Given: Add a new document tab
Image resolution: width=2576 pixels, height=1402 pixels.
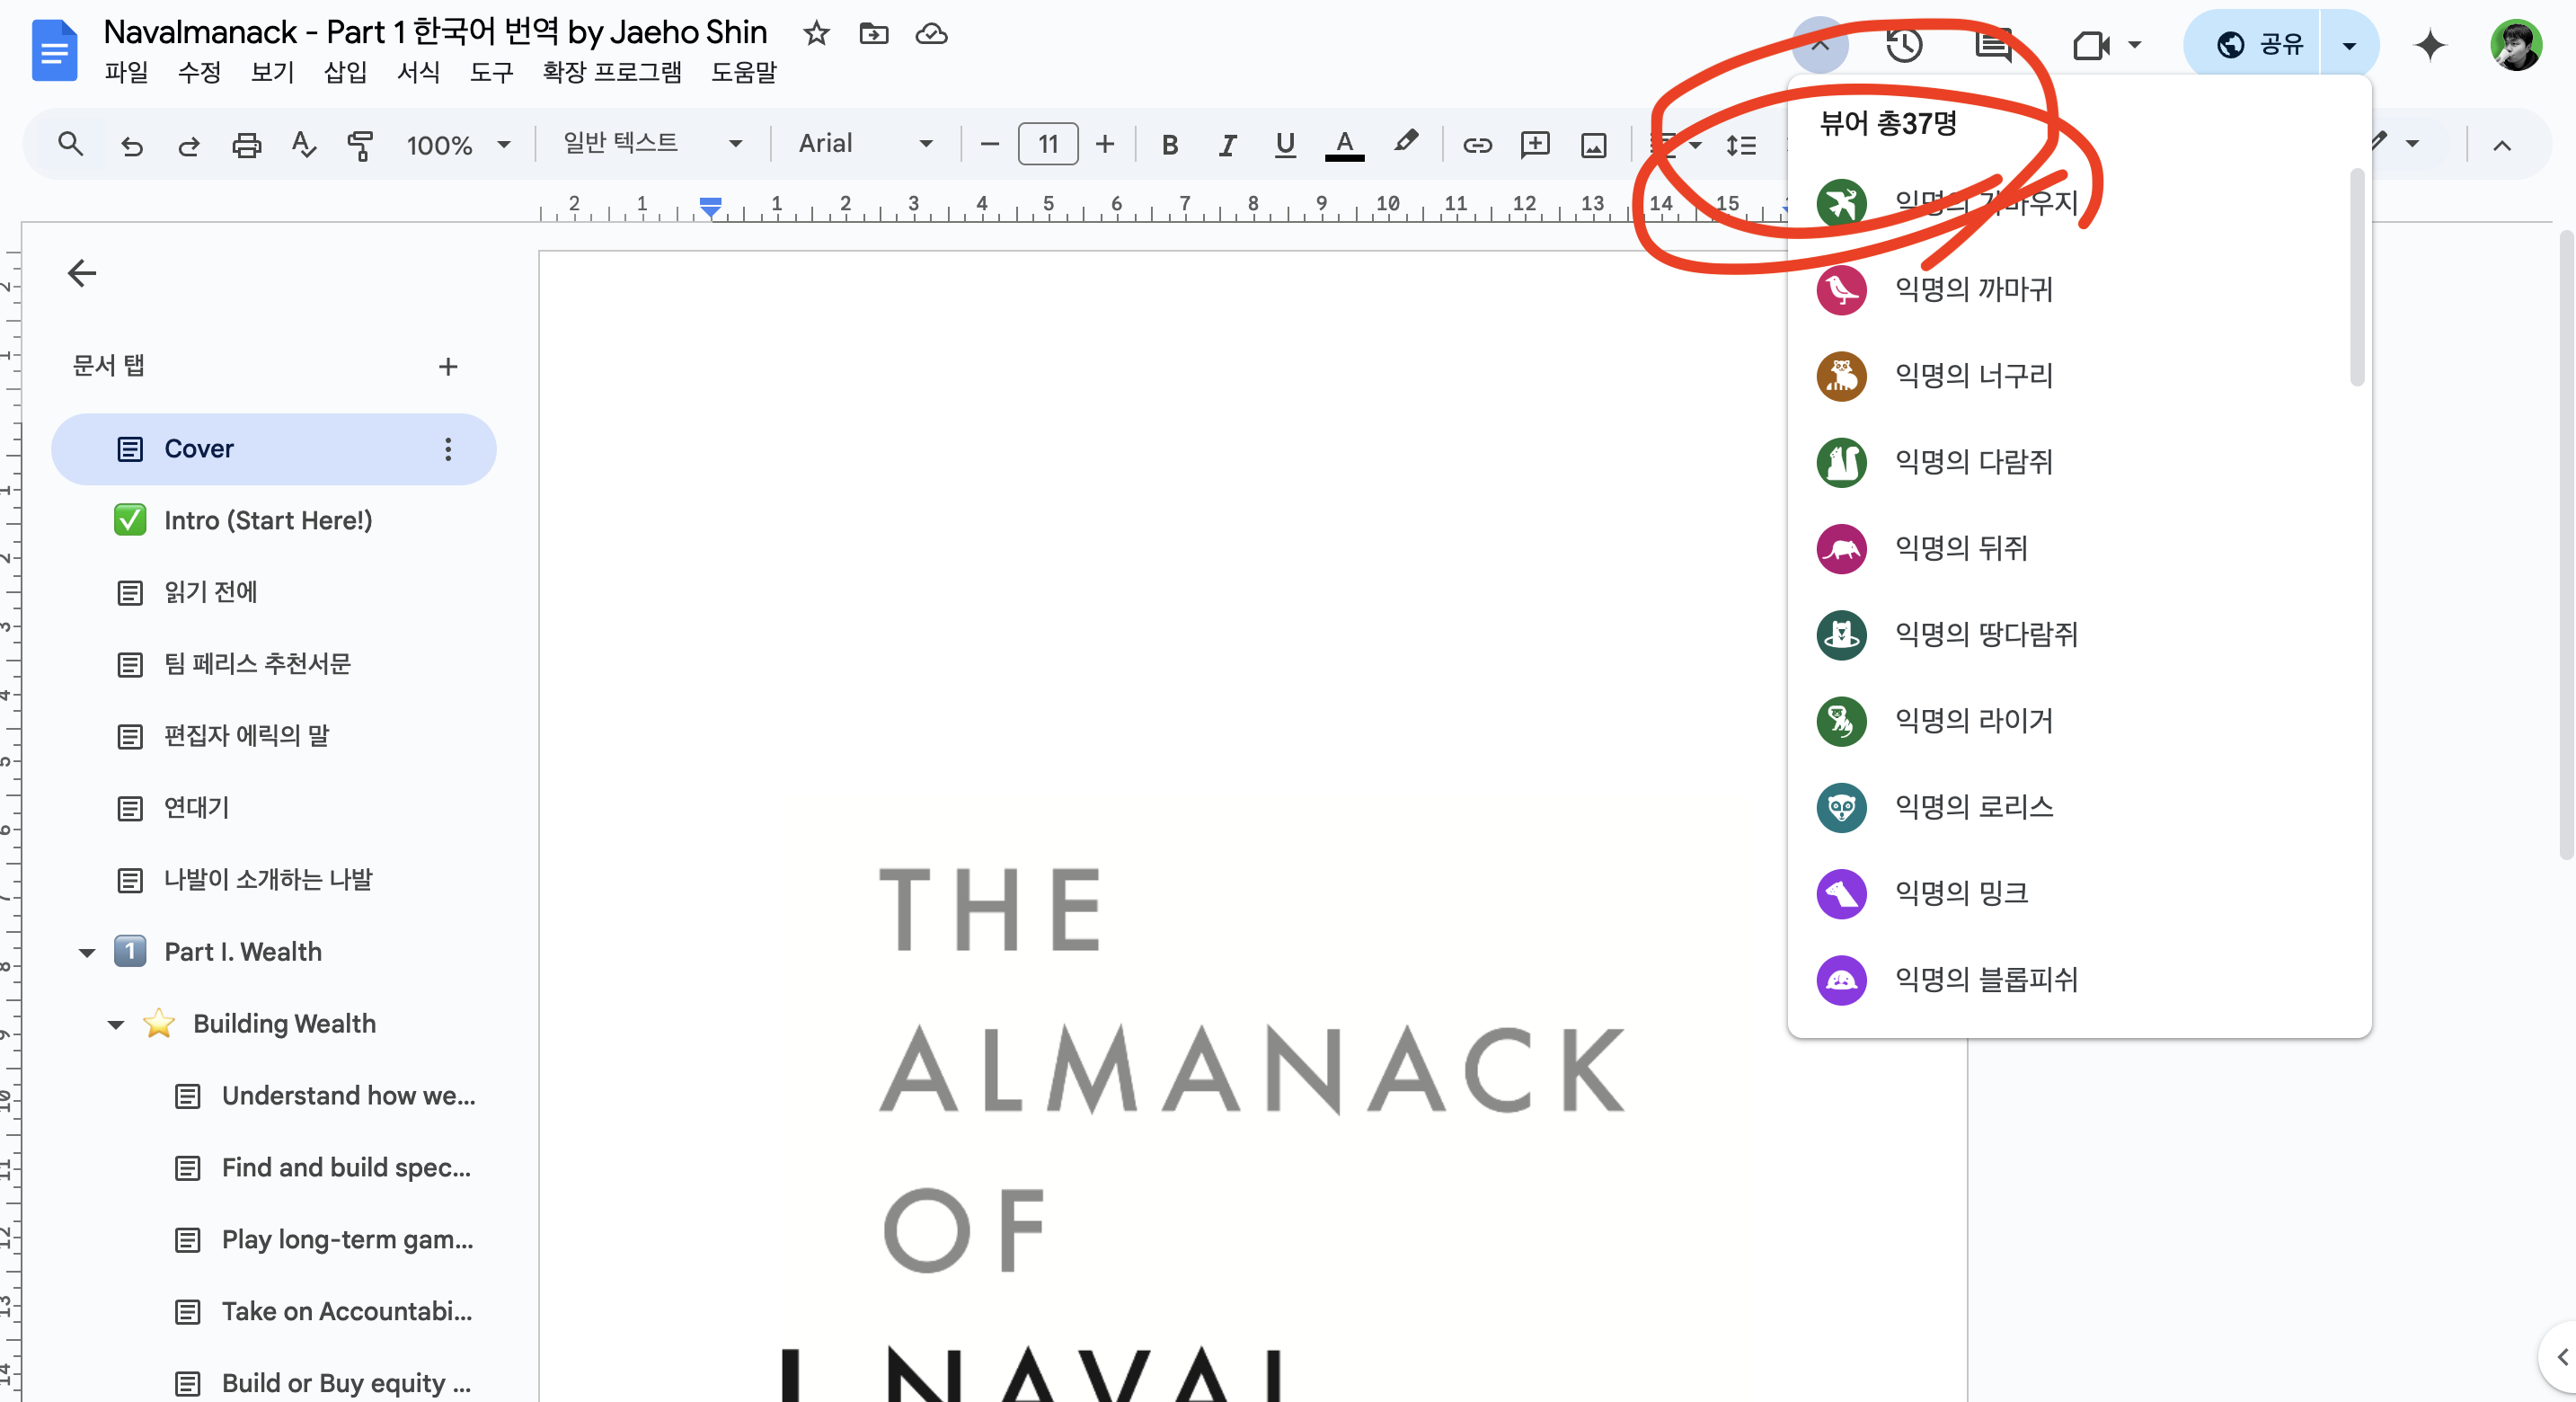Looking at the screenshot, I should tap(448, 367).
